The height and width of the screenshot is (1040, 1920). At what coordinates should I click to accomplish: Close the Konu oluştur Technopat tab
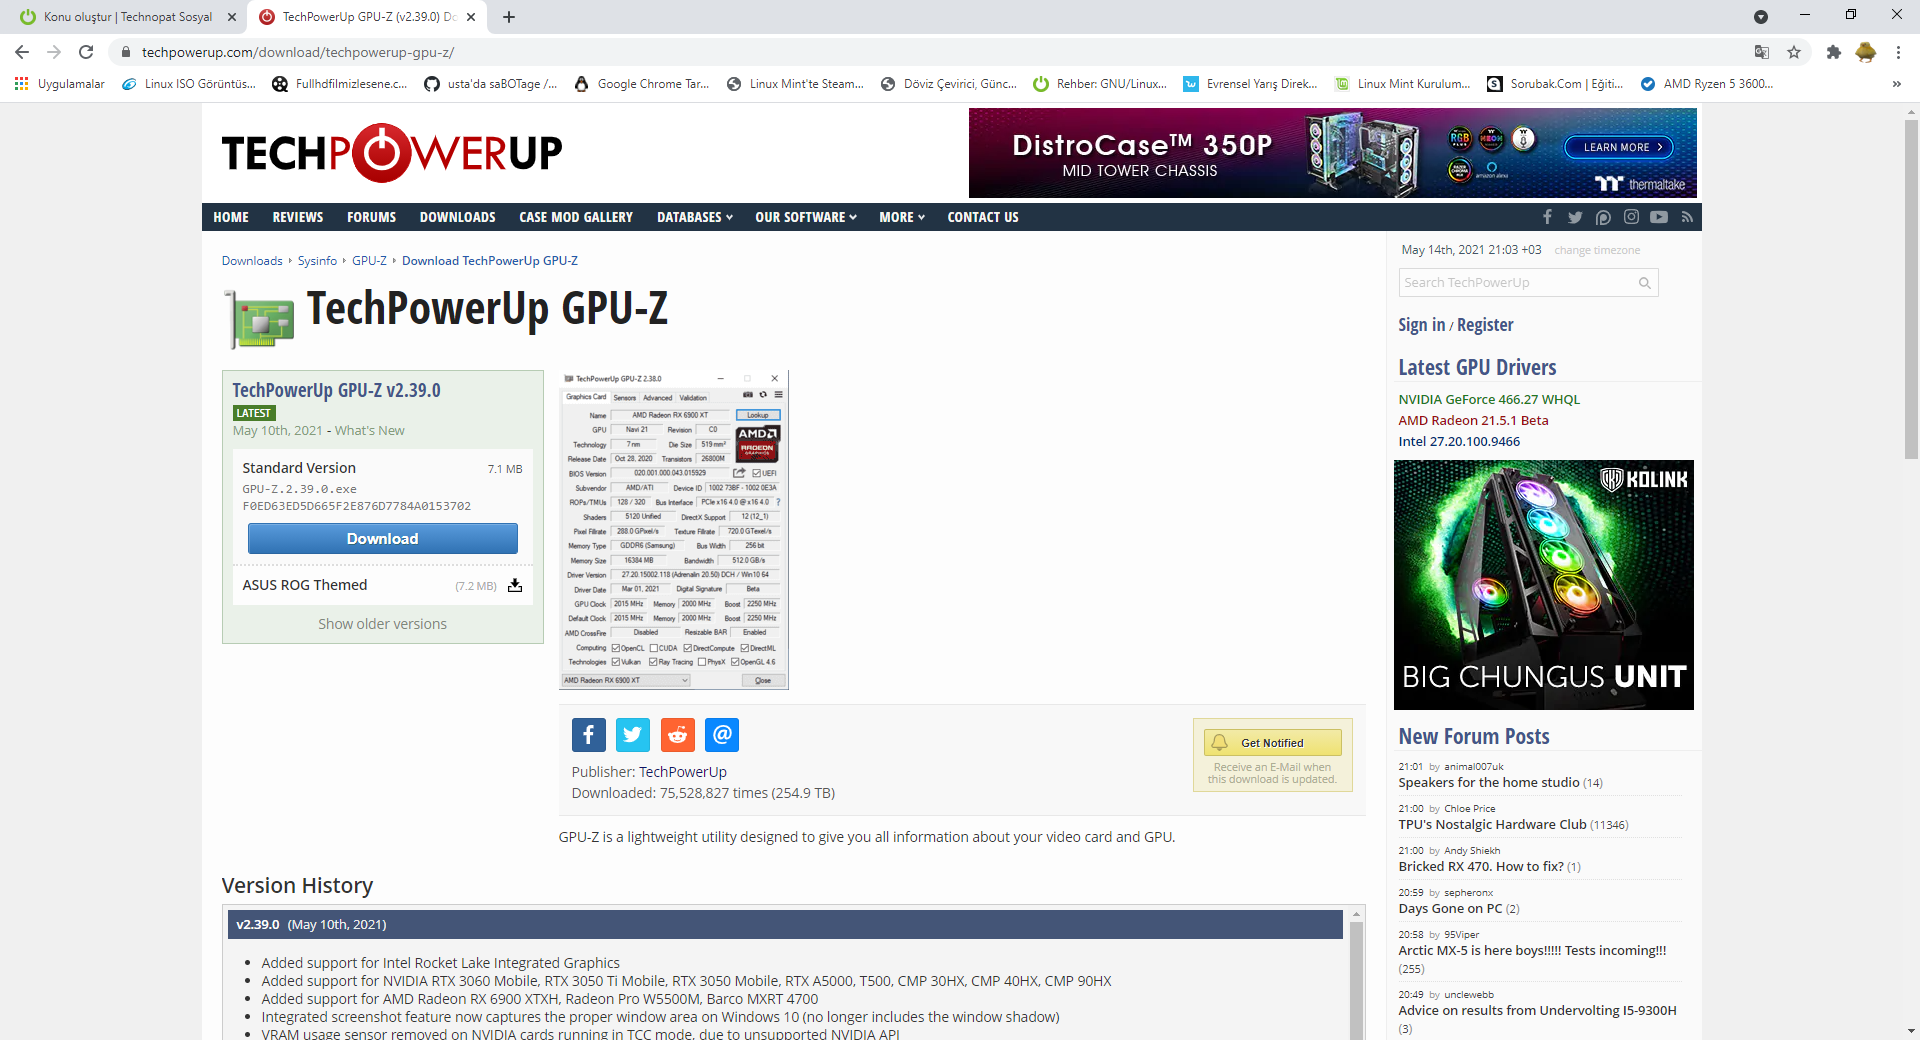pos(232,17)
